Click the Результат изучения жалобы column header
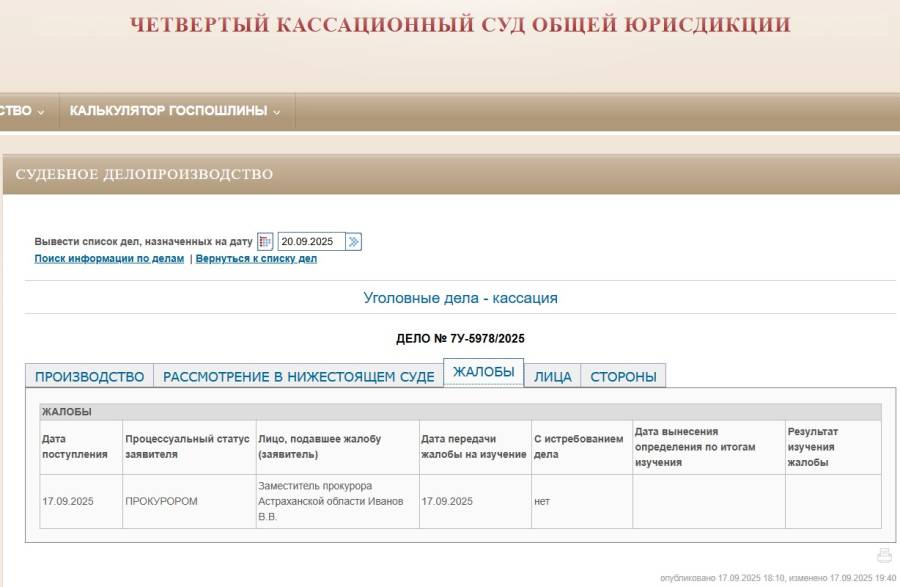This screenshot has width=900, height=587. tap(833, 446)
